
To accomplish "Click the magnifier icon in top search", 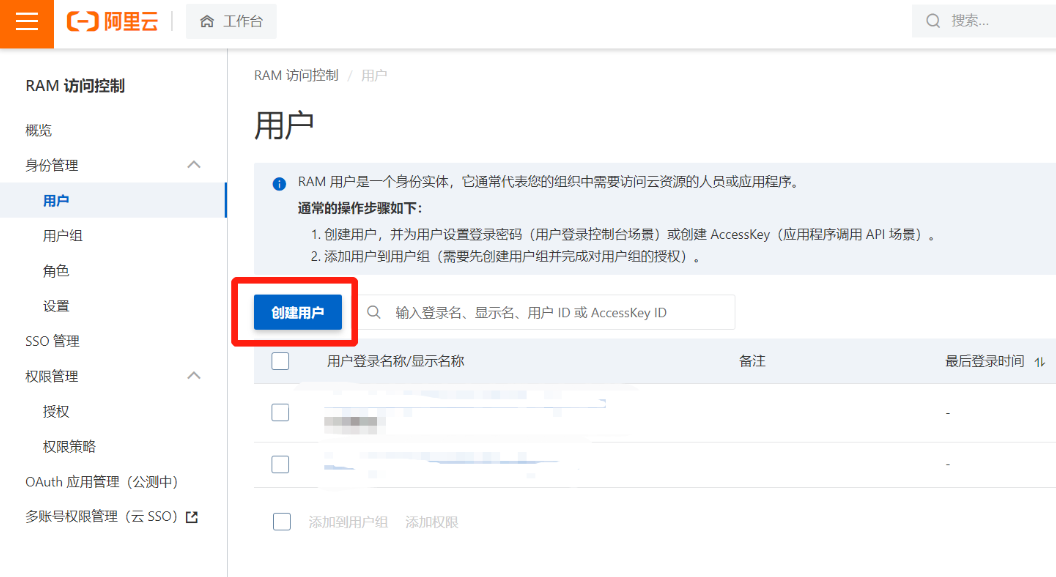I will [933, 21].
